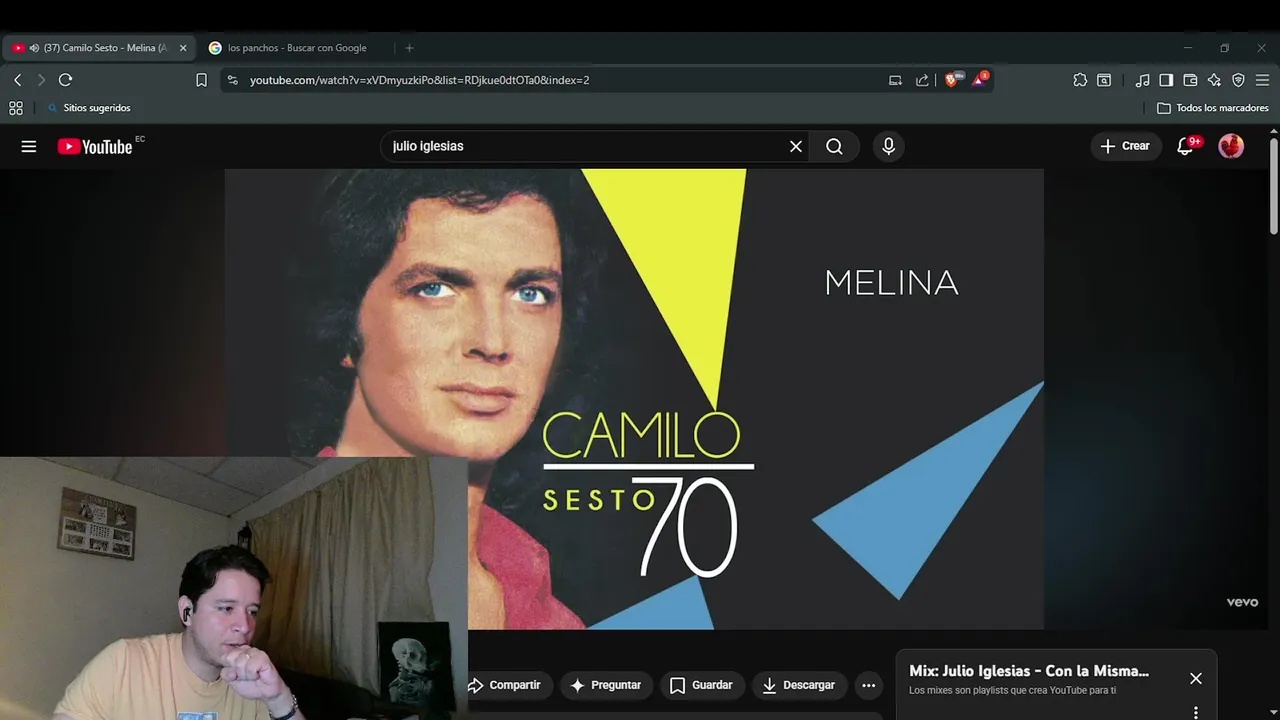The height and width of the screenshot is (720, 1280).
Task: Share this page via address bar icon
Action: (x=922, y=80)
